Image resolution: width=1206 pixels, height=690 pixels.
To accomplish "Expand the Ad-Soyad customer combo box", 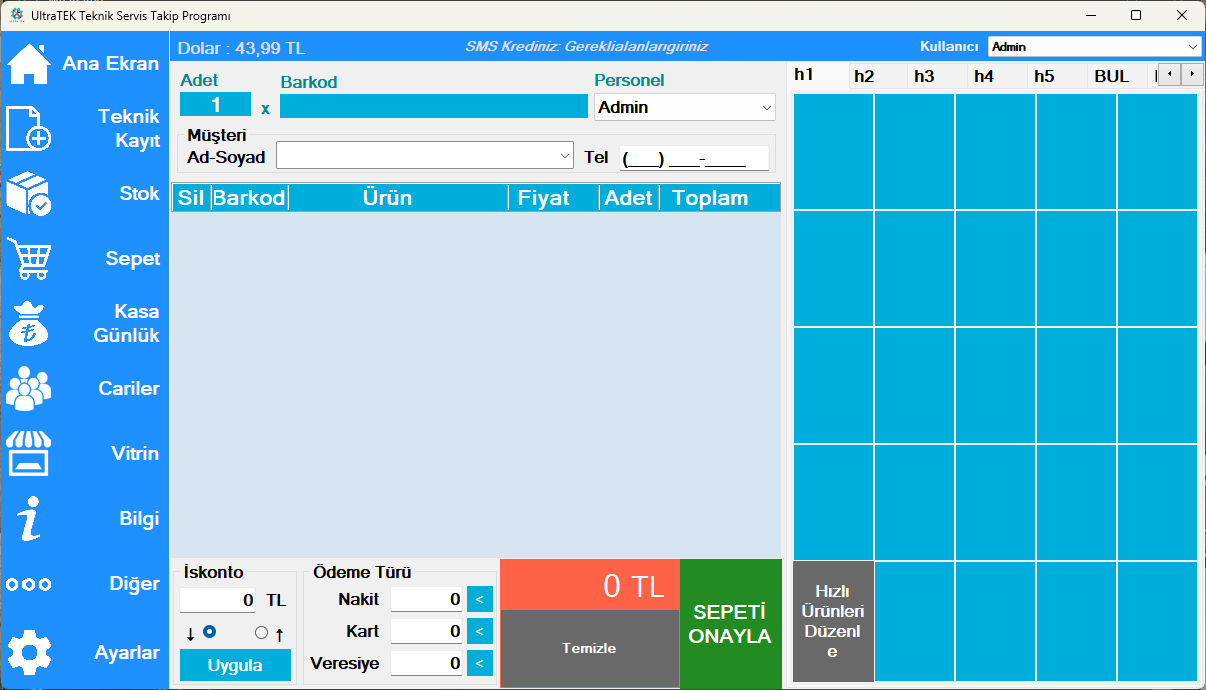I will tap(565, 156).
